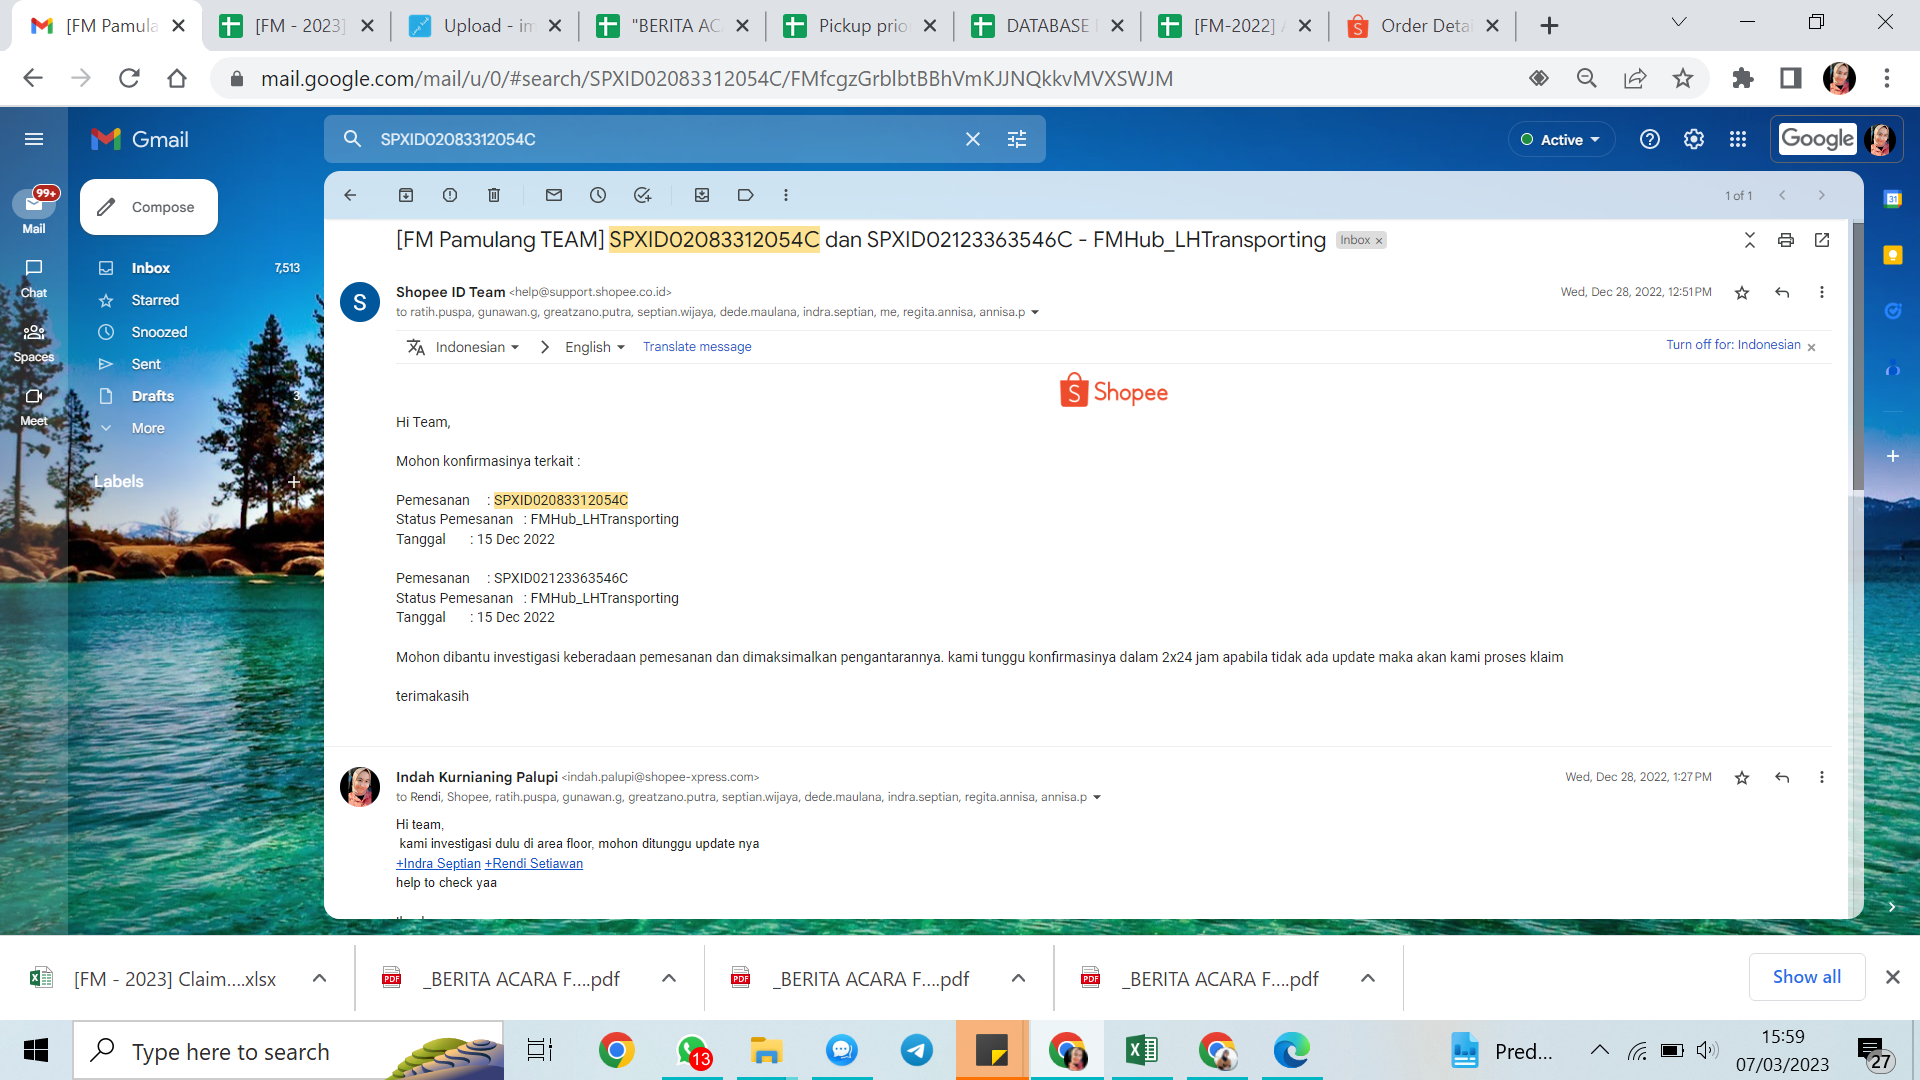The image size is (1920, 1080).
Task: Open conversation in a new window
Action: 1822,240
